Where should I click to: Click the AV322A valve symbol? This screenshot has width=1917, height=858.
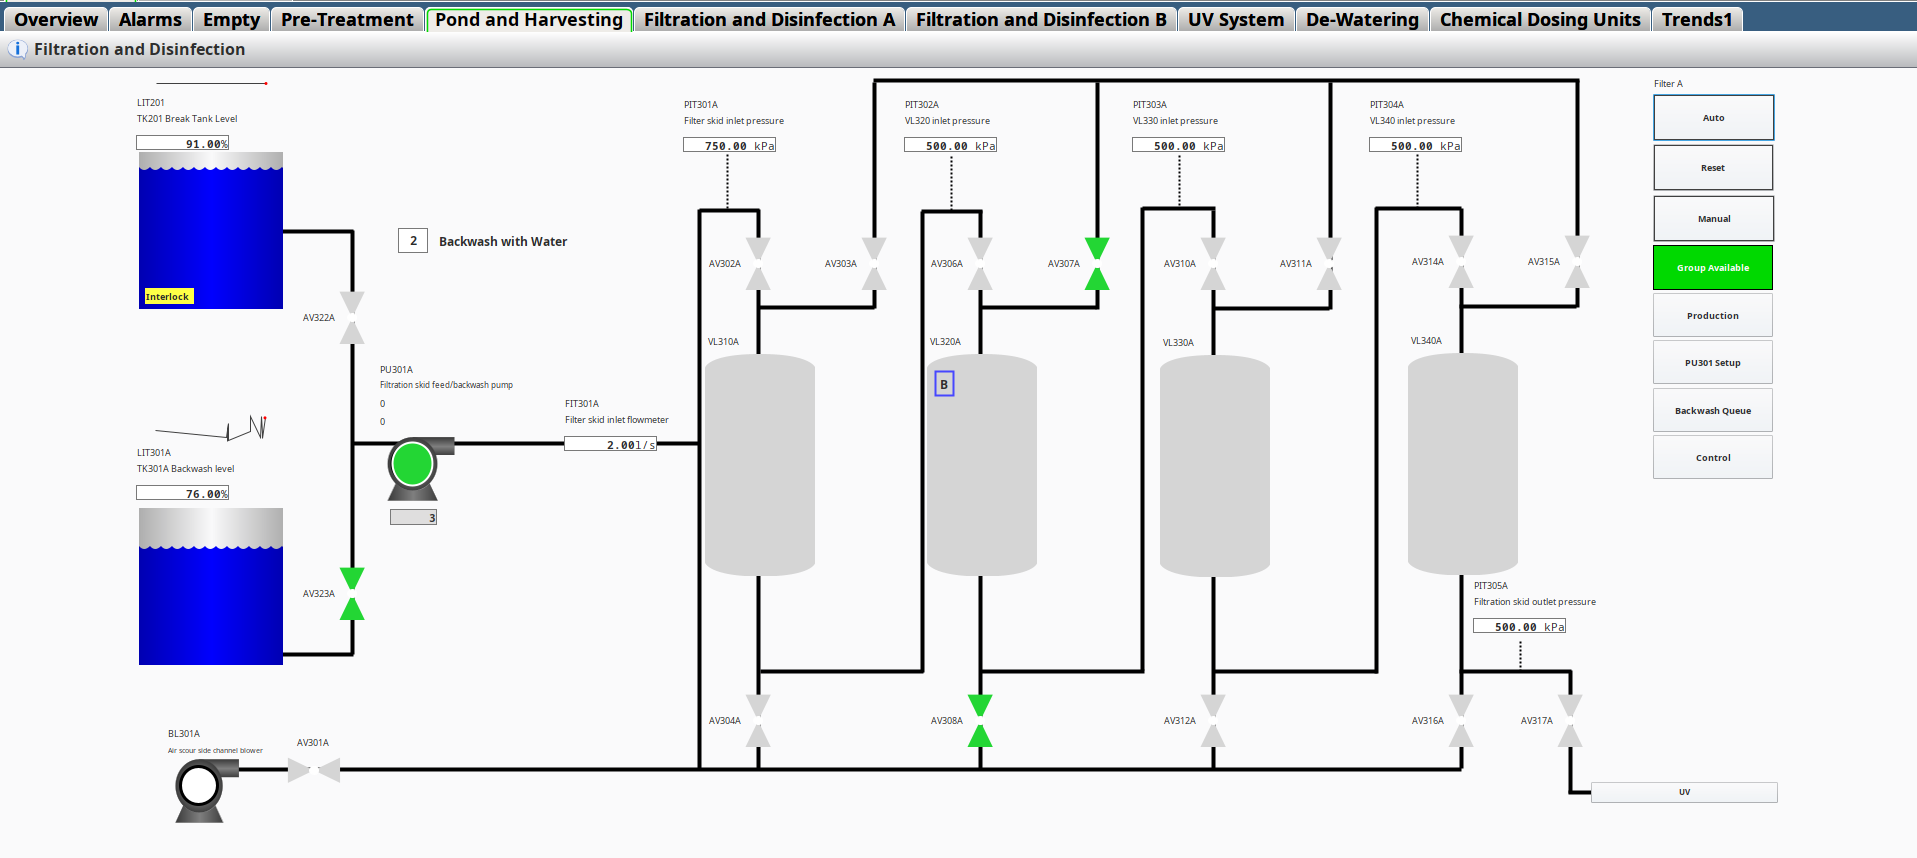pyautogui.click(x=352, y=317)
